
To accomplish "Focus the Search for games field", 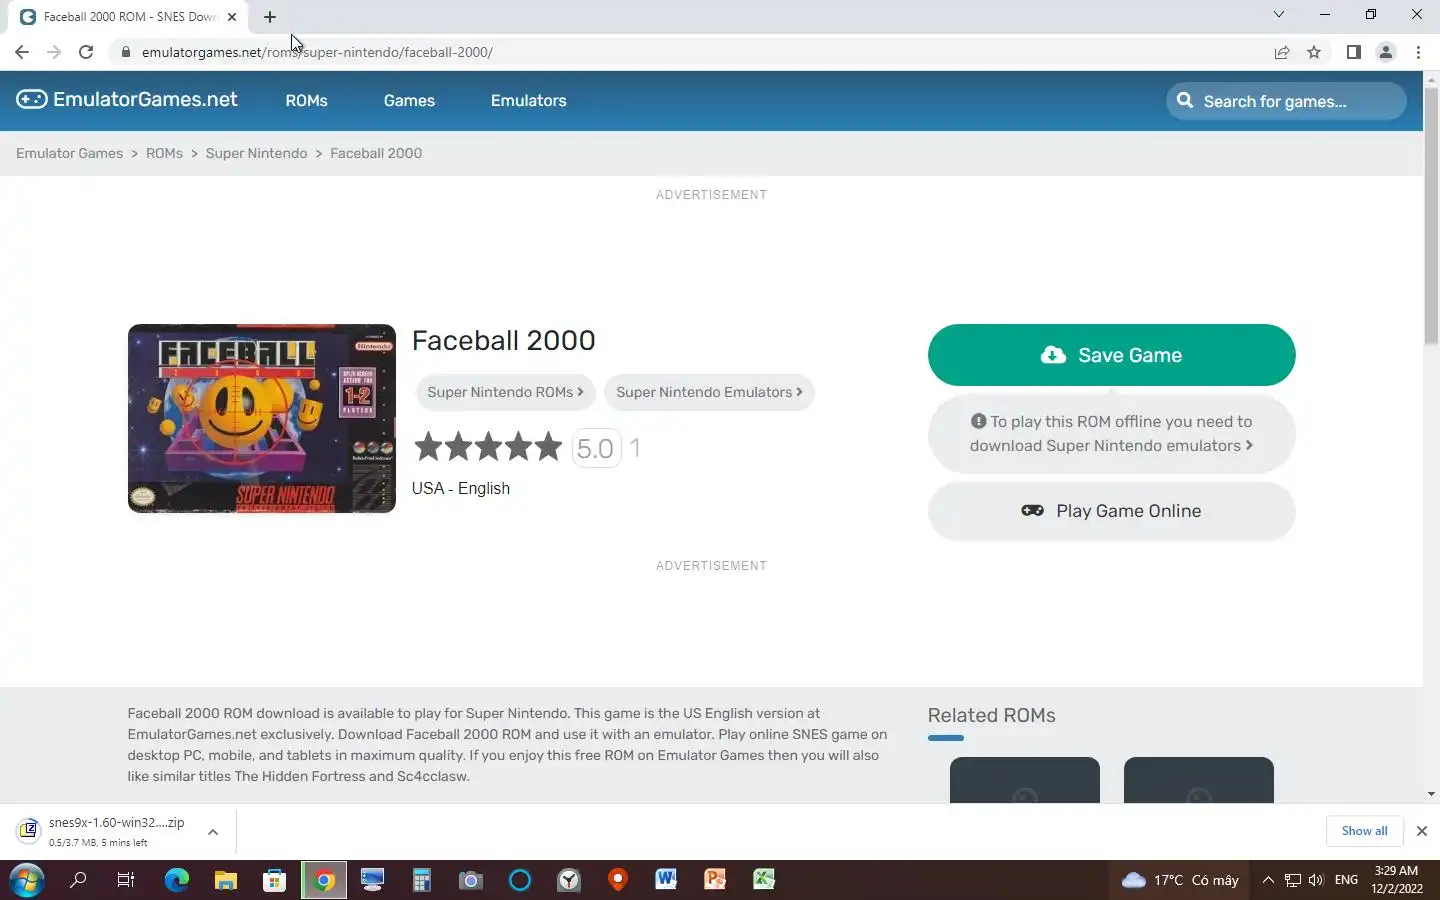I will [x=1286, y=101].
